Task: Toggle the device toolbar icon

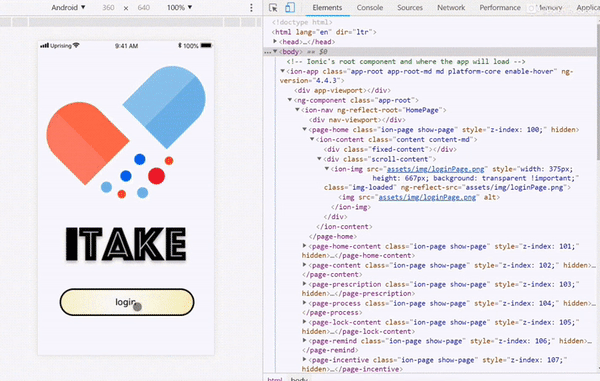Action: [x=290, y=8]
